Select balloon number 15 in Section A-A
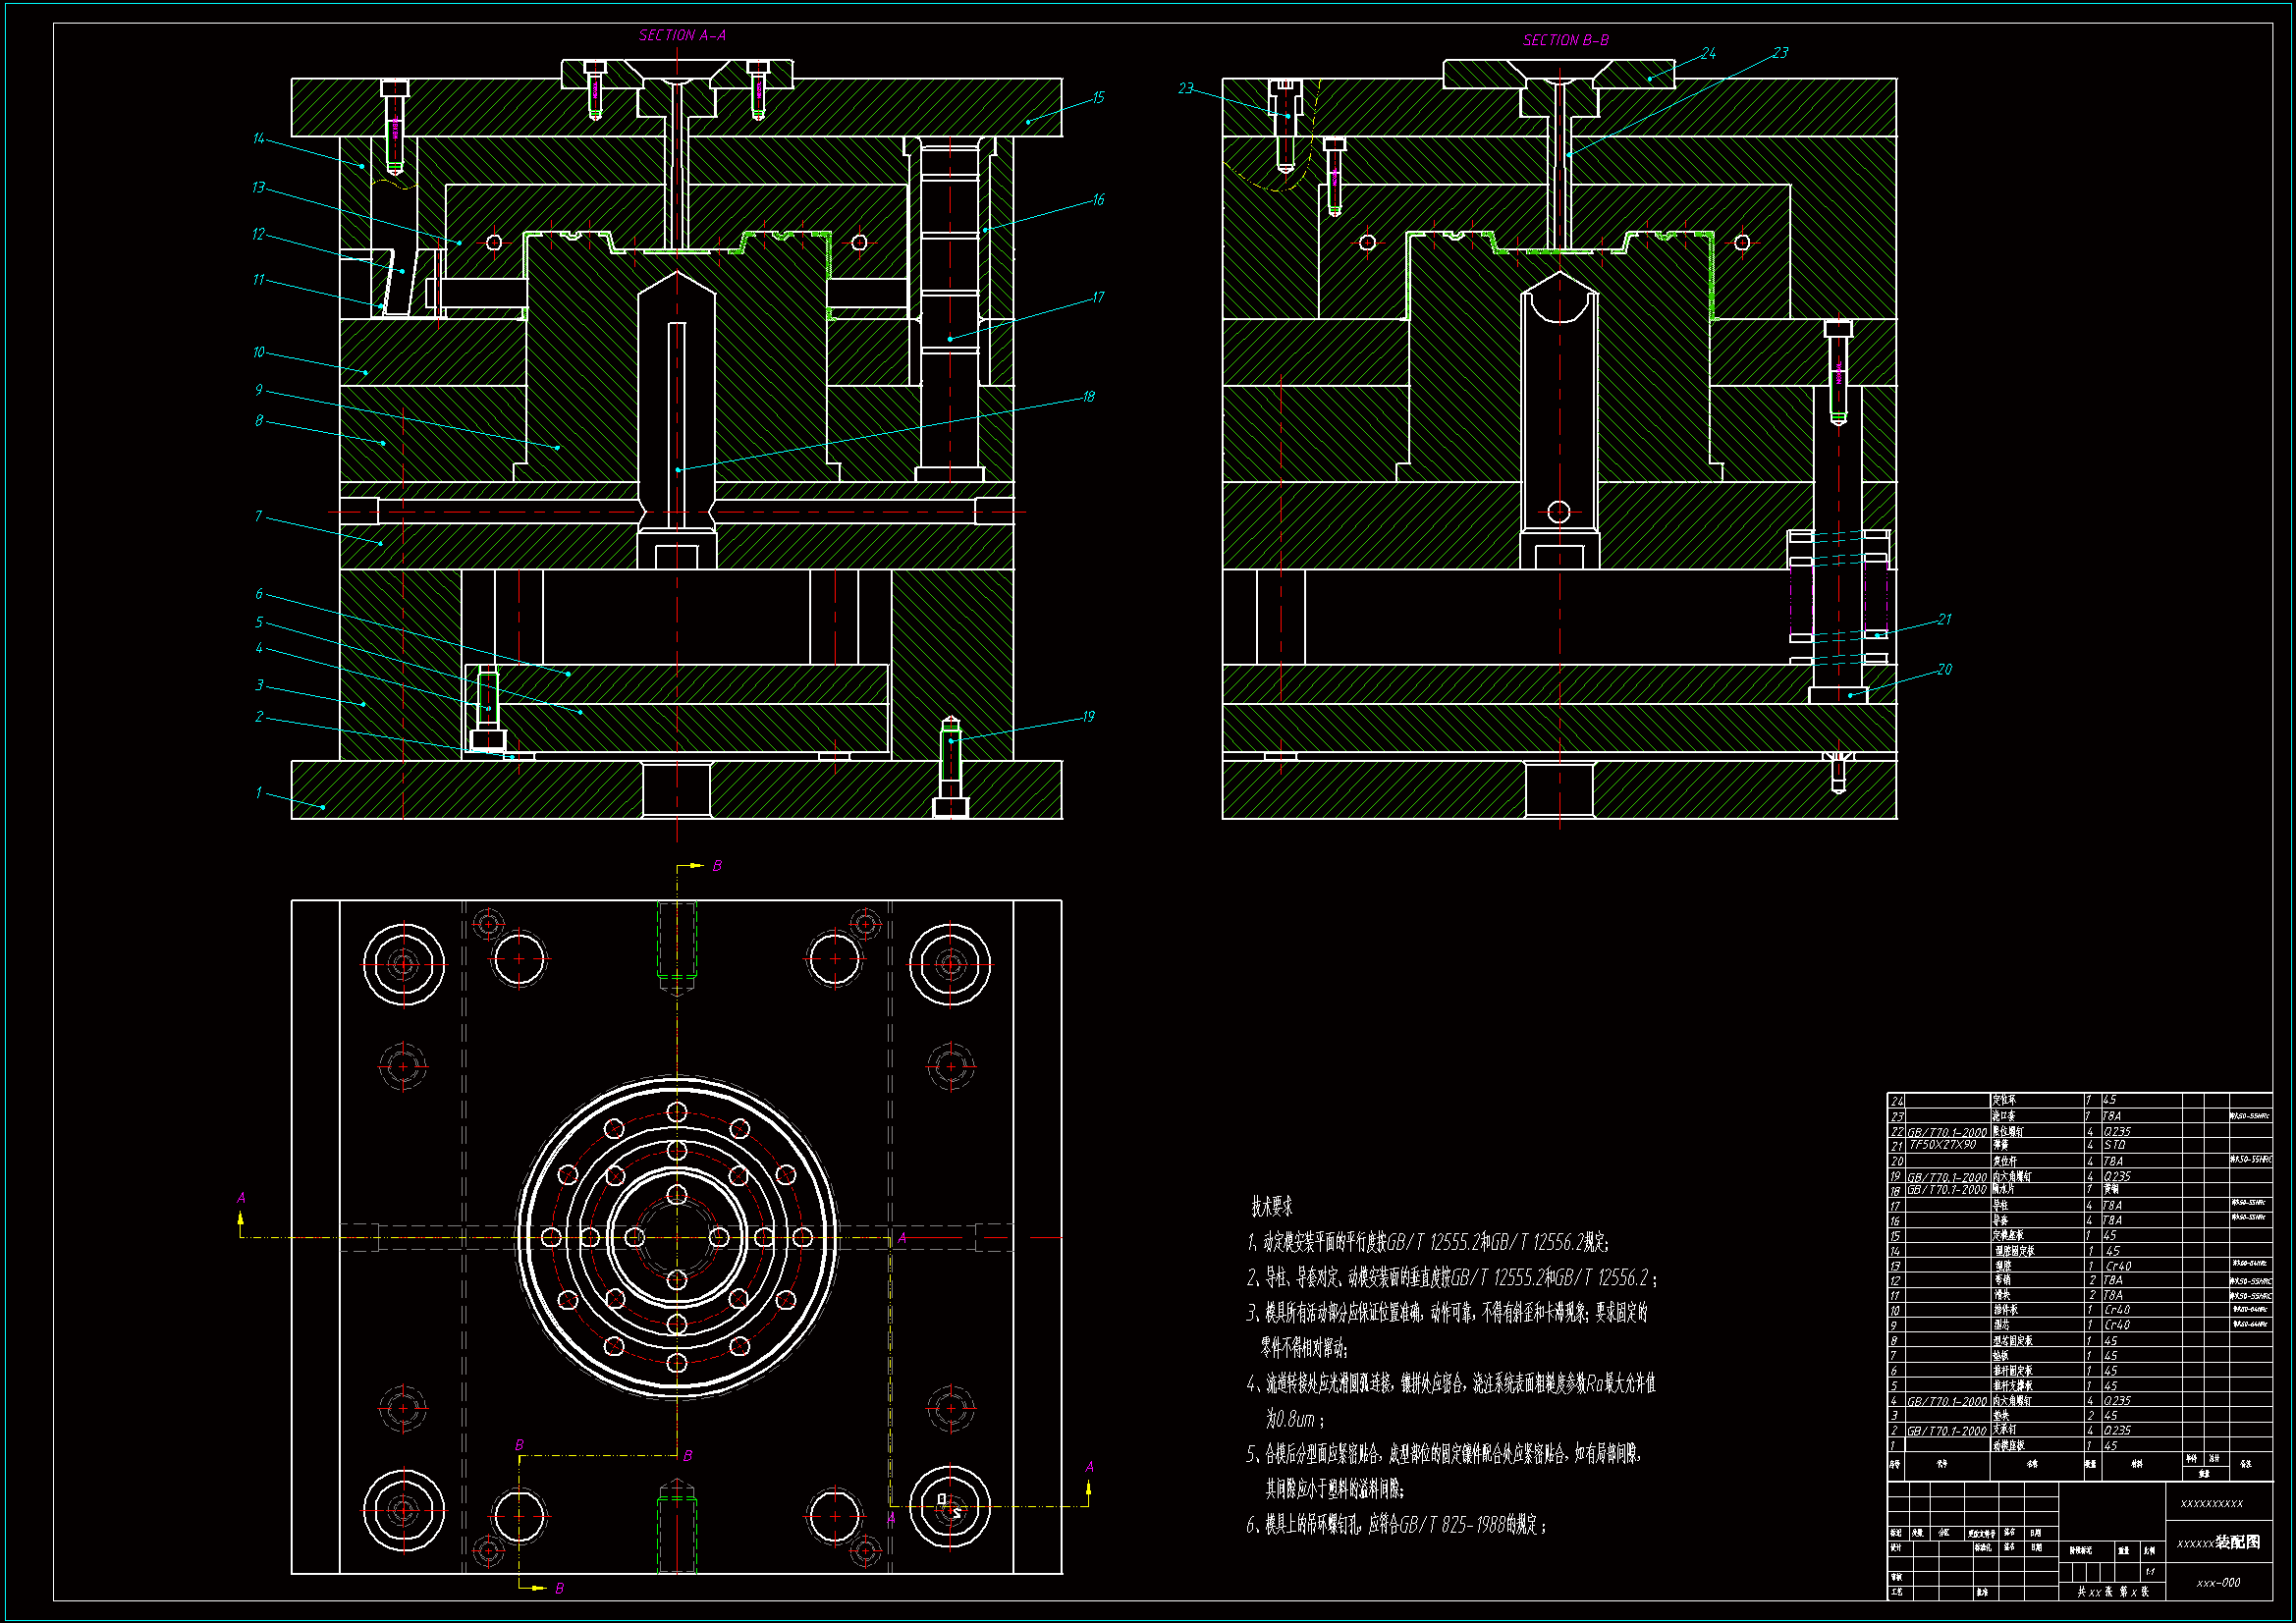Viewport: 2296px width, 1623px height. (1098, 97)
